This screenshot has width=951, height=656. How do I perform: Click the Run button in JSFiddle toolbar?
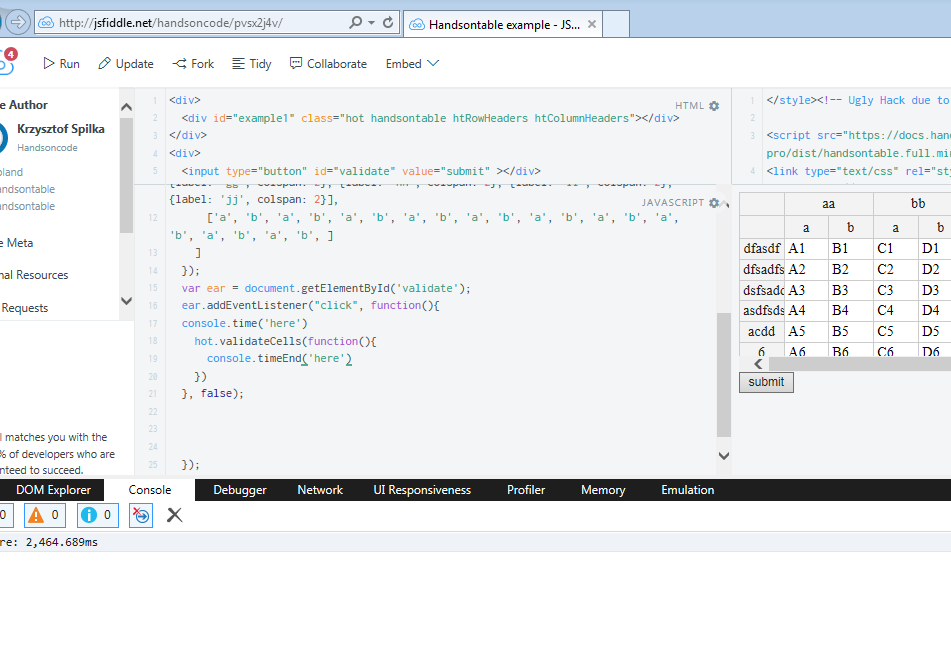61,64
